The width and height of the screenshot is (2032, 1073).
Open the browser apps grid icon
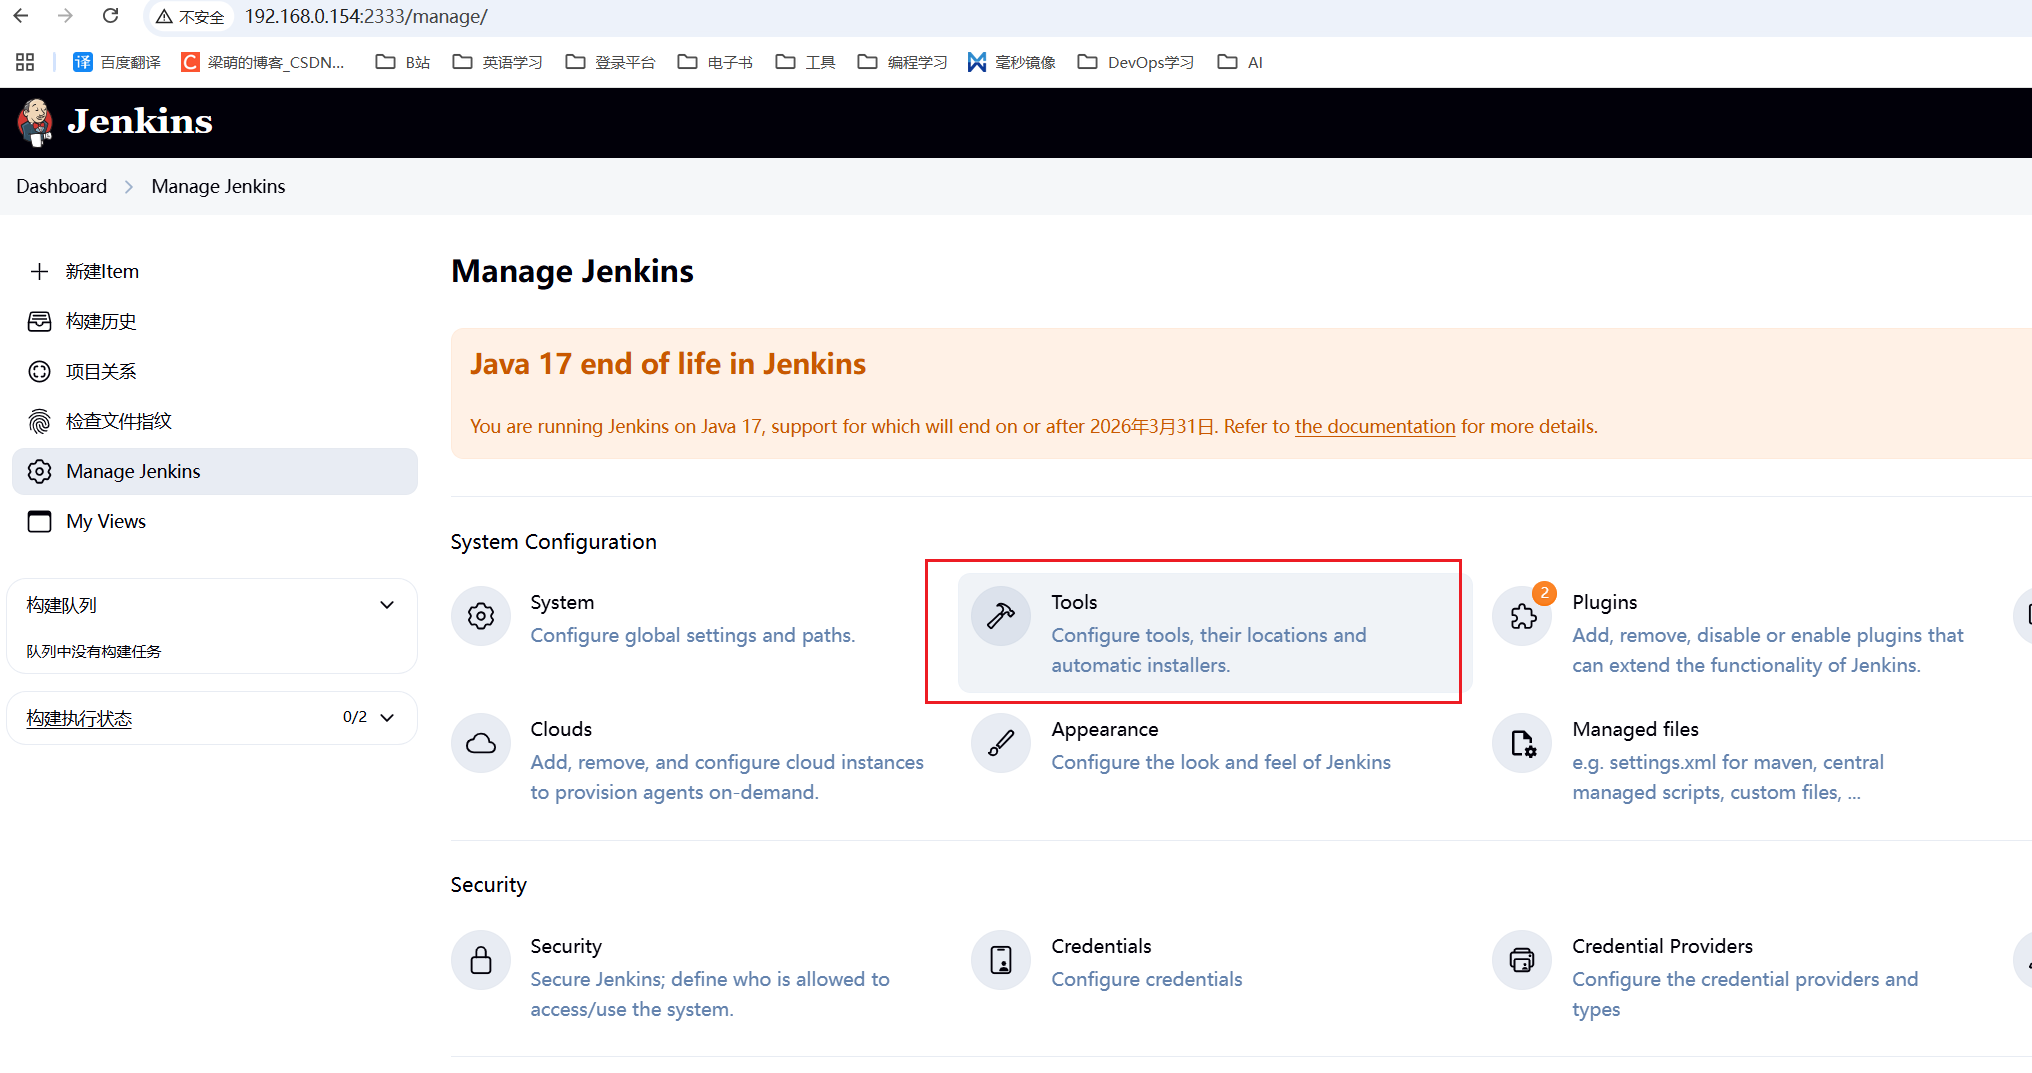[x=25, y=62]
